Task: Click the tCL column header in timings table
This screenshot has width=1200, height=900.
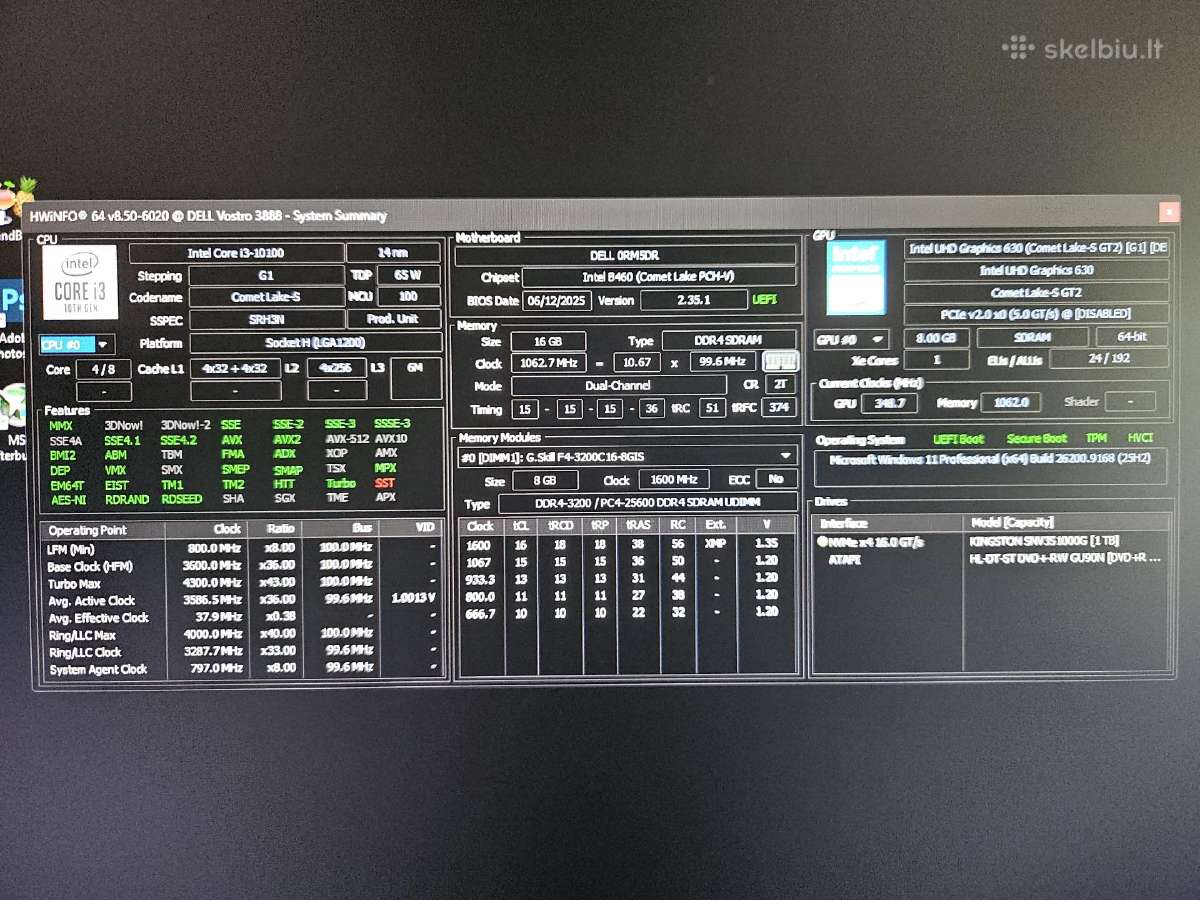Action: 520,526
